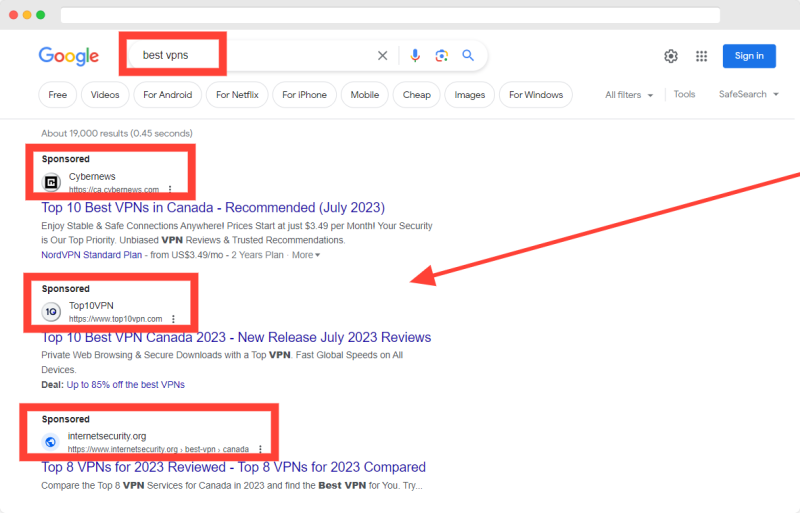
Task: Open three-dot menu for Top10VPN ad
Action: pos(173,319)
